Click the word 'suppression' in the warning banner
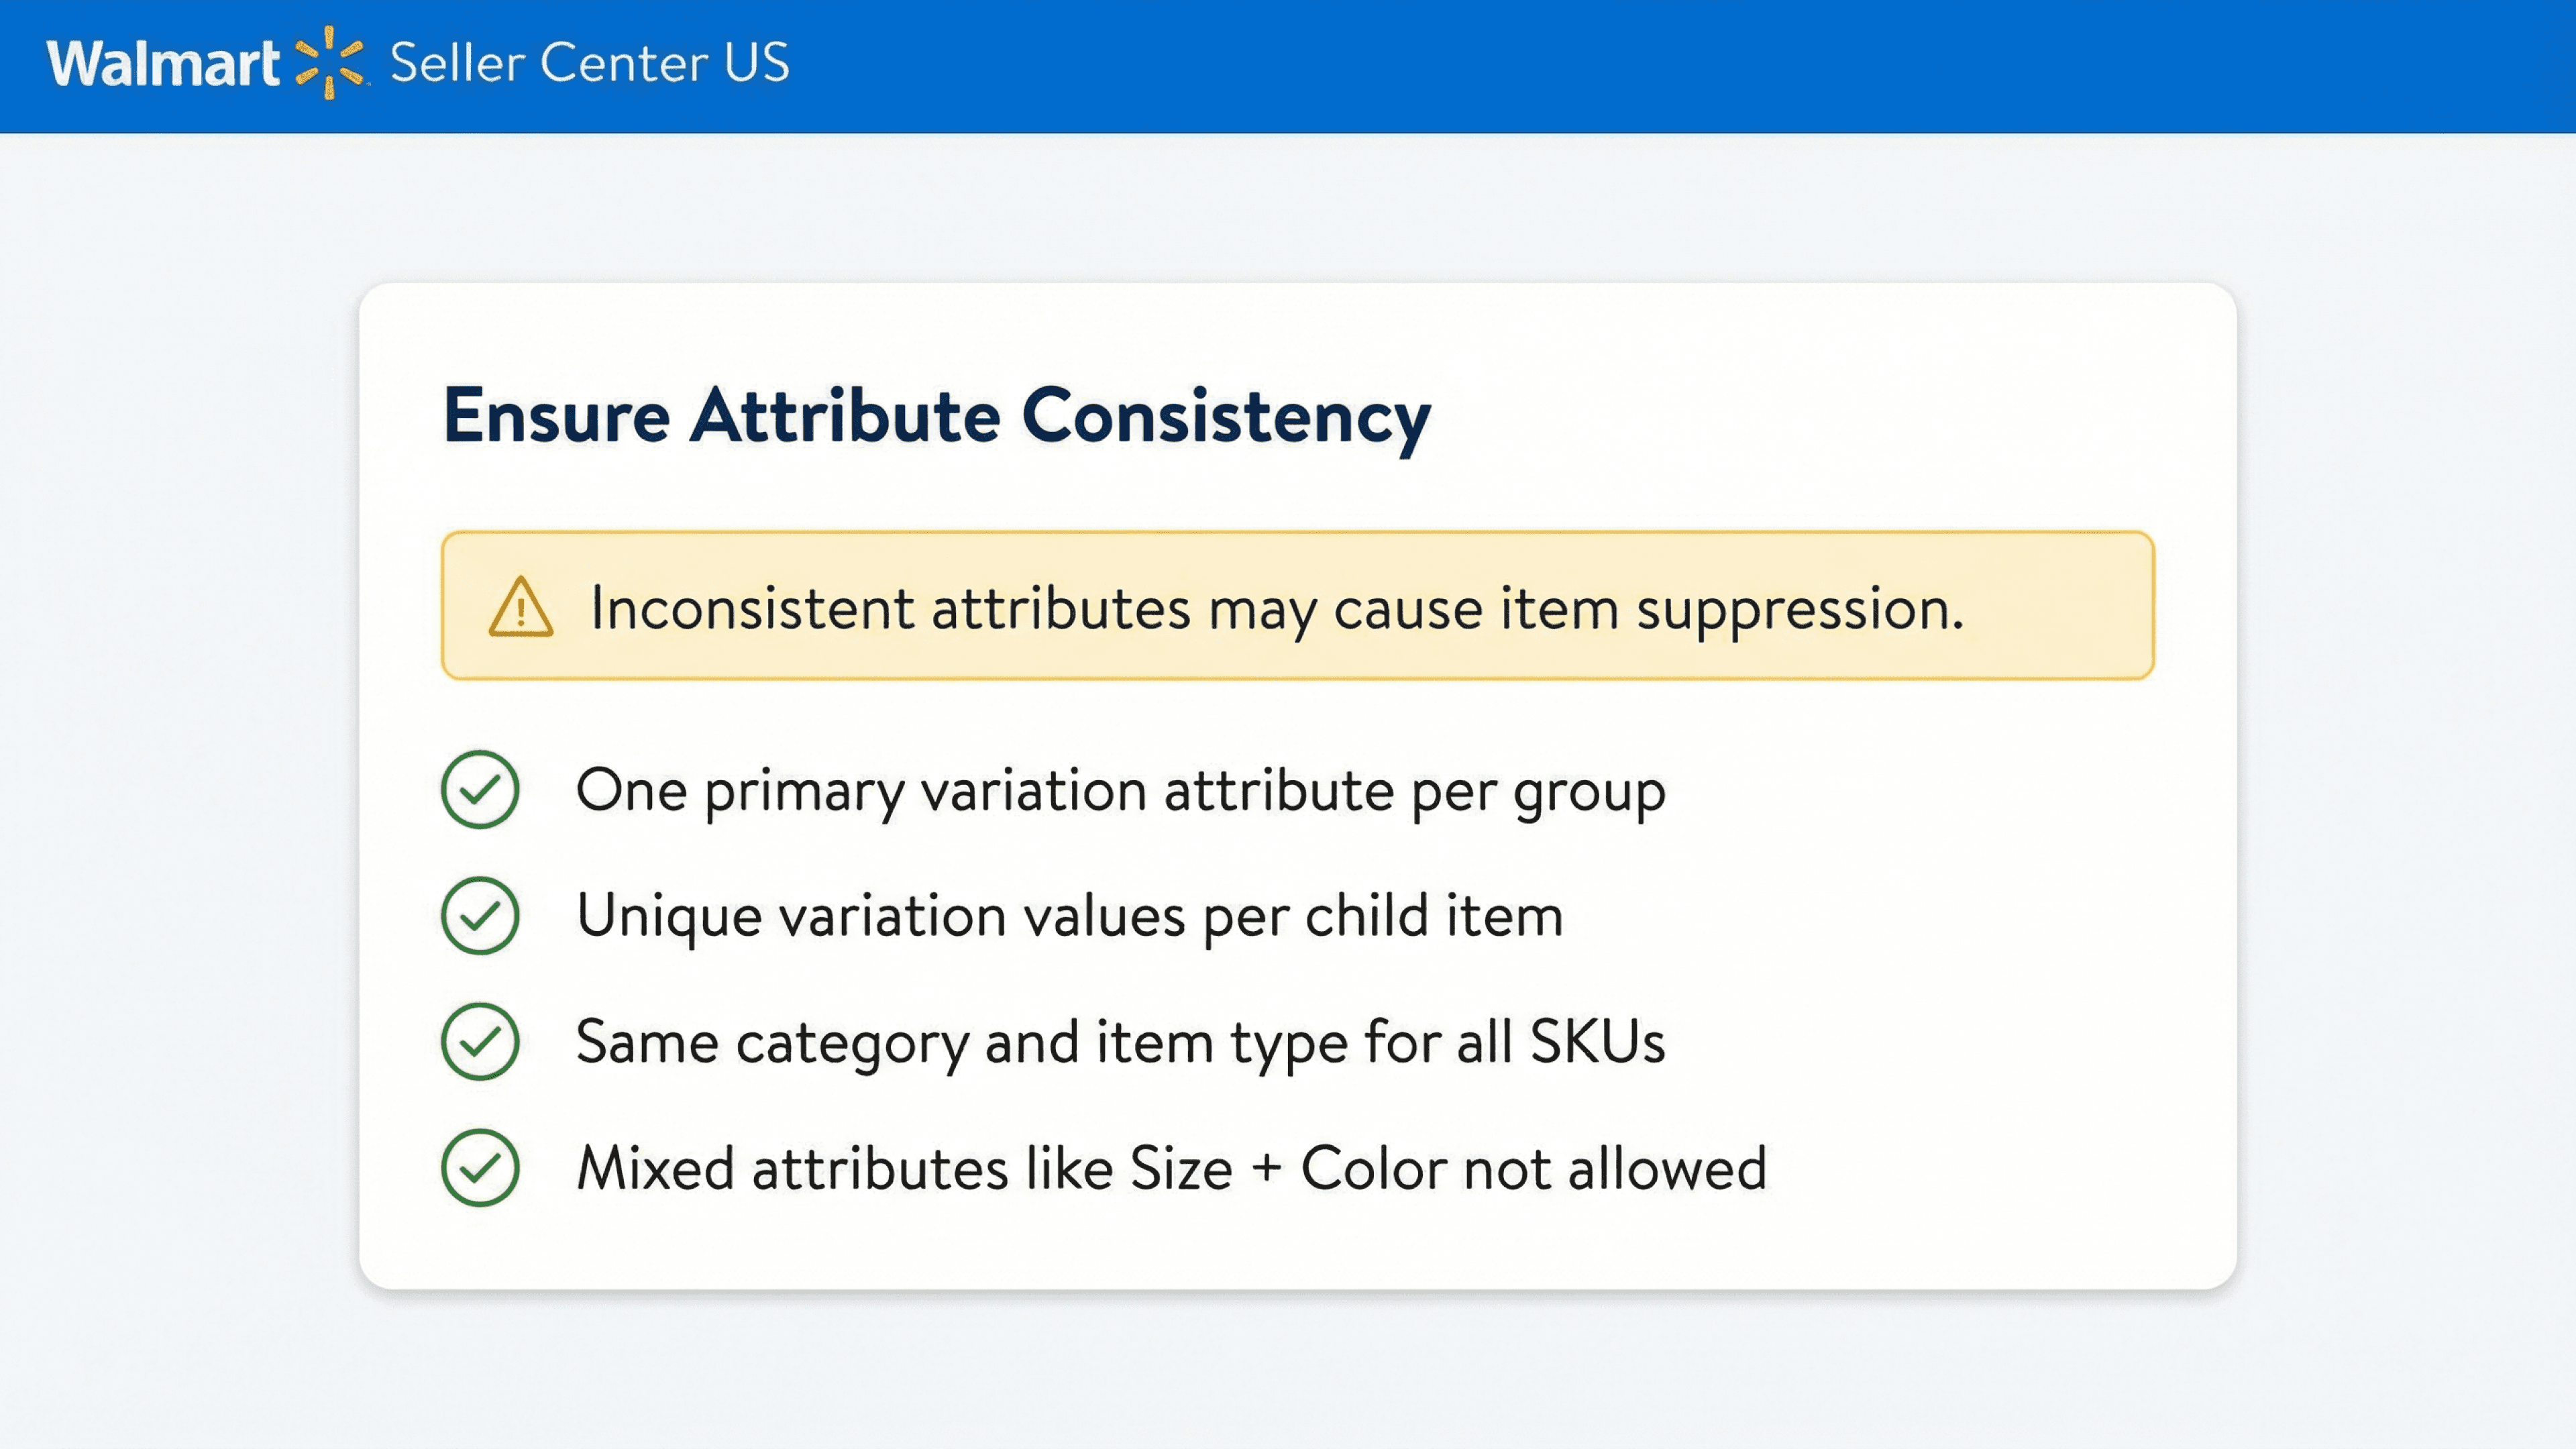Screen dimensions: 2576x1449 1799,608
